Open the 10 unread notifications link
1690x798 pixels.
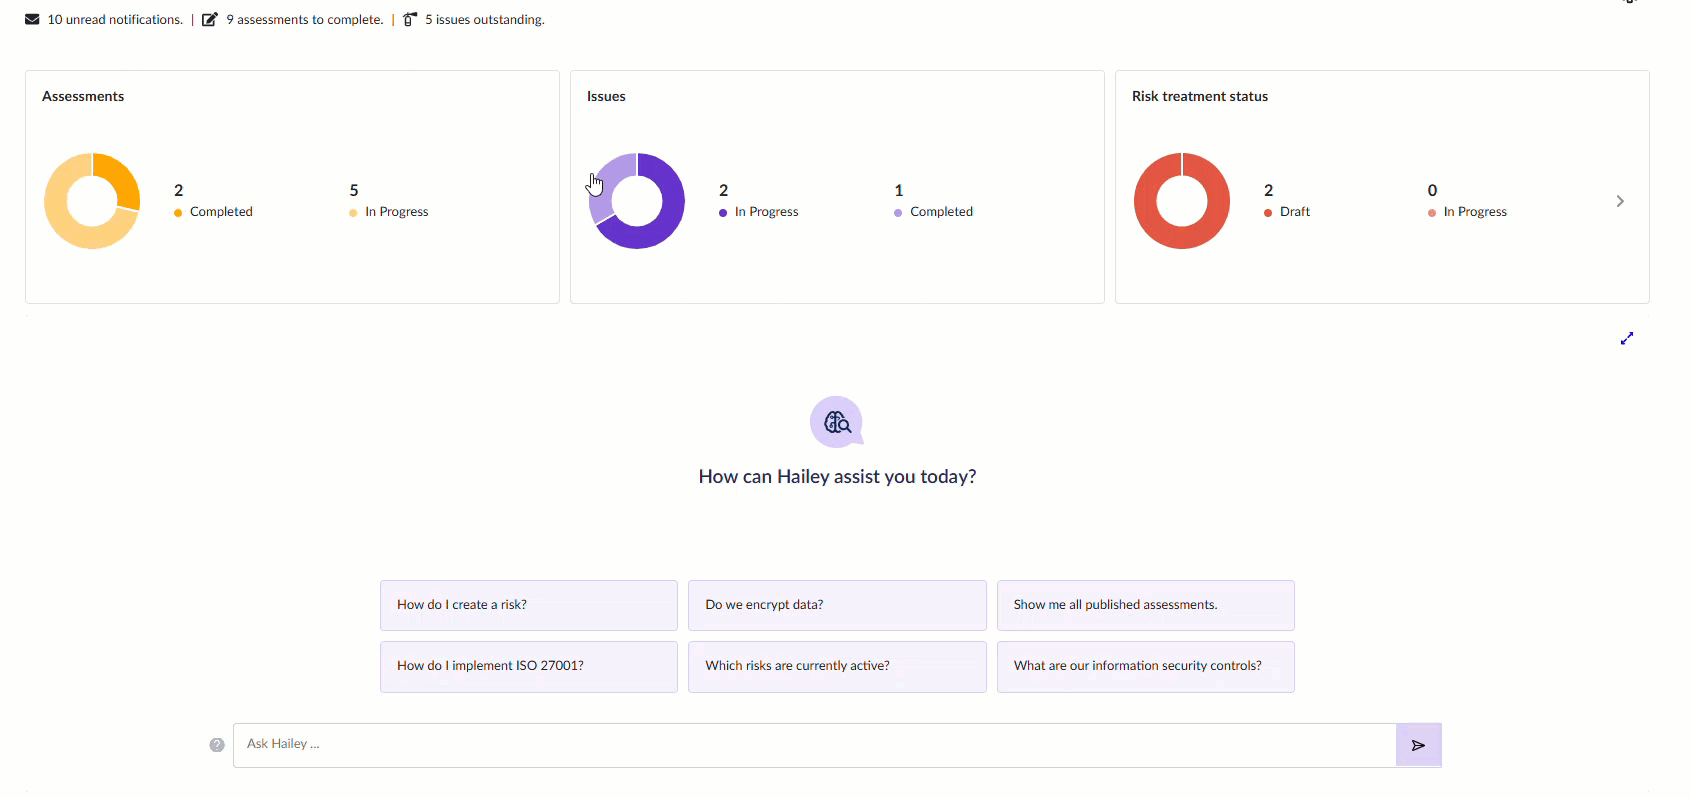click(114, 18)
